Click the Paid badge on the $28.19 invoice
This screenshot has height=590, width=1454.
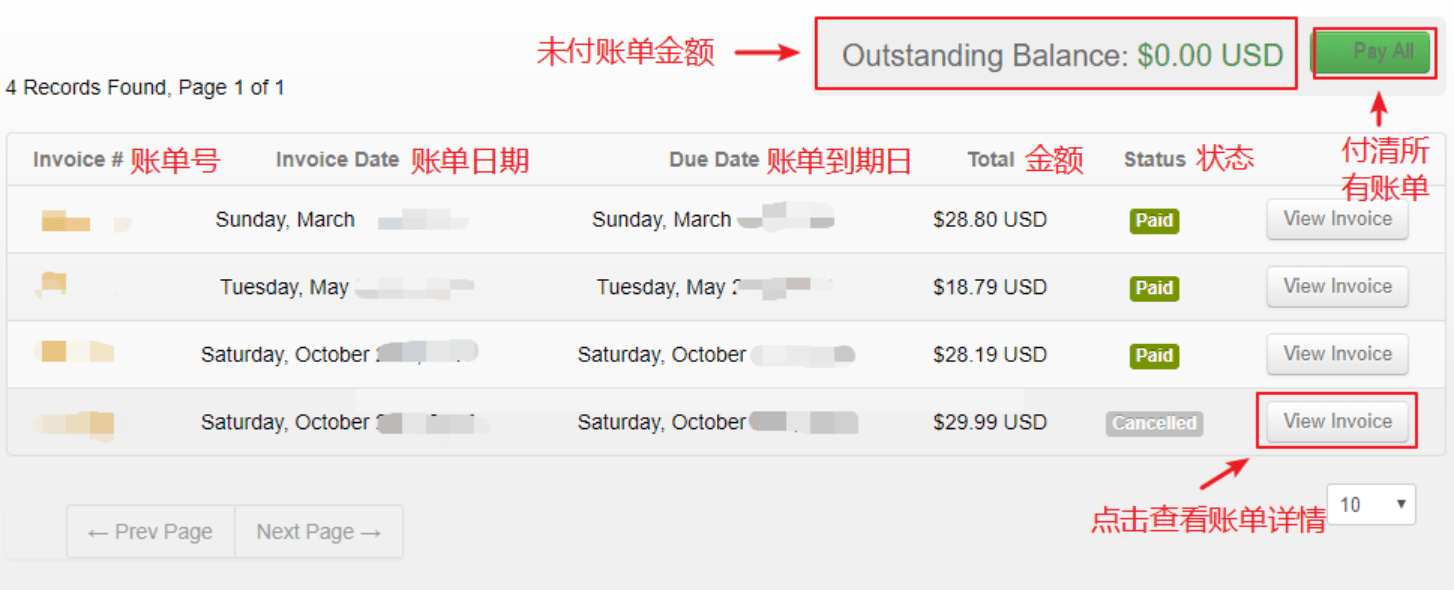(1154, 356)
